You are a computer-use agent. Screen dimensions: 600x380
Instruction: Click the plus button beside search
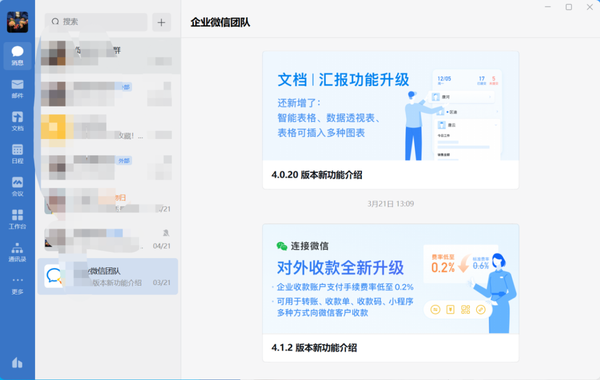coord(161,22)
